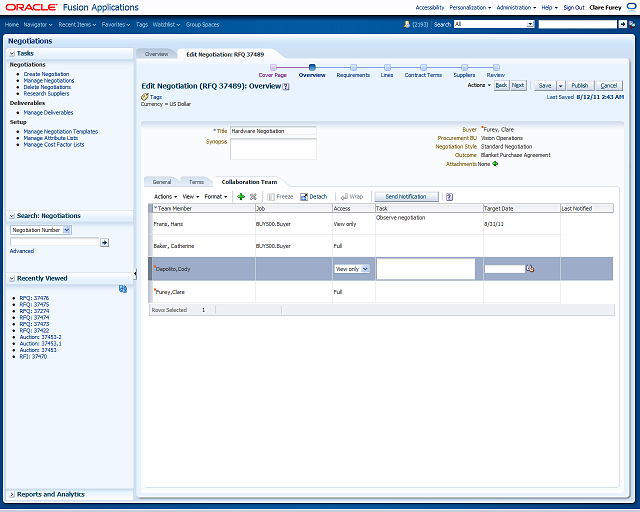Click the Requirements train stop
This screenshot has height=512, width=640.
tap(353, 67)
